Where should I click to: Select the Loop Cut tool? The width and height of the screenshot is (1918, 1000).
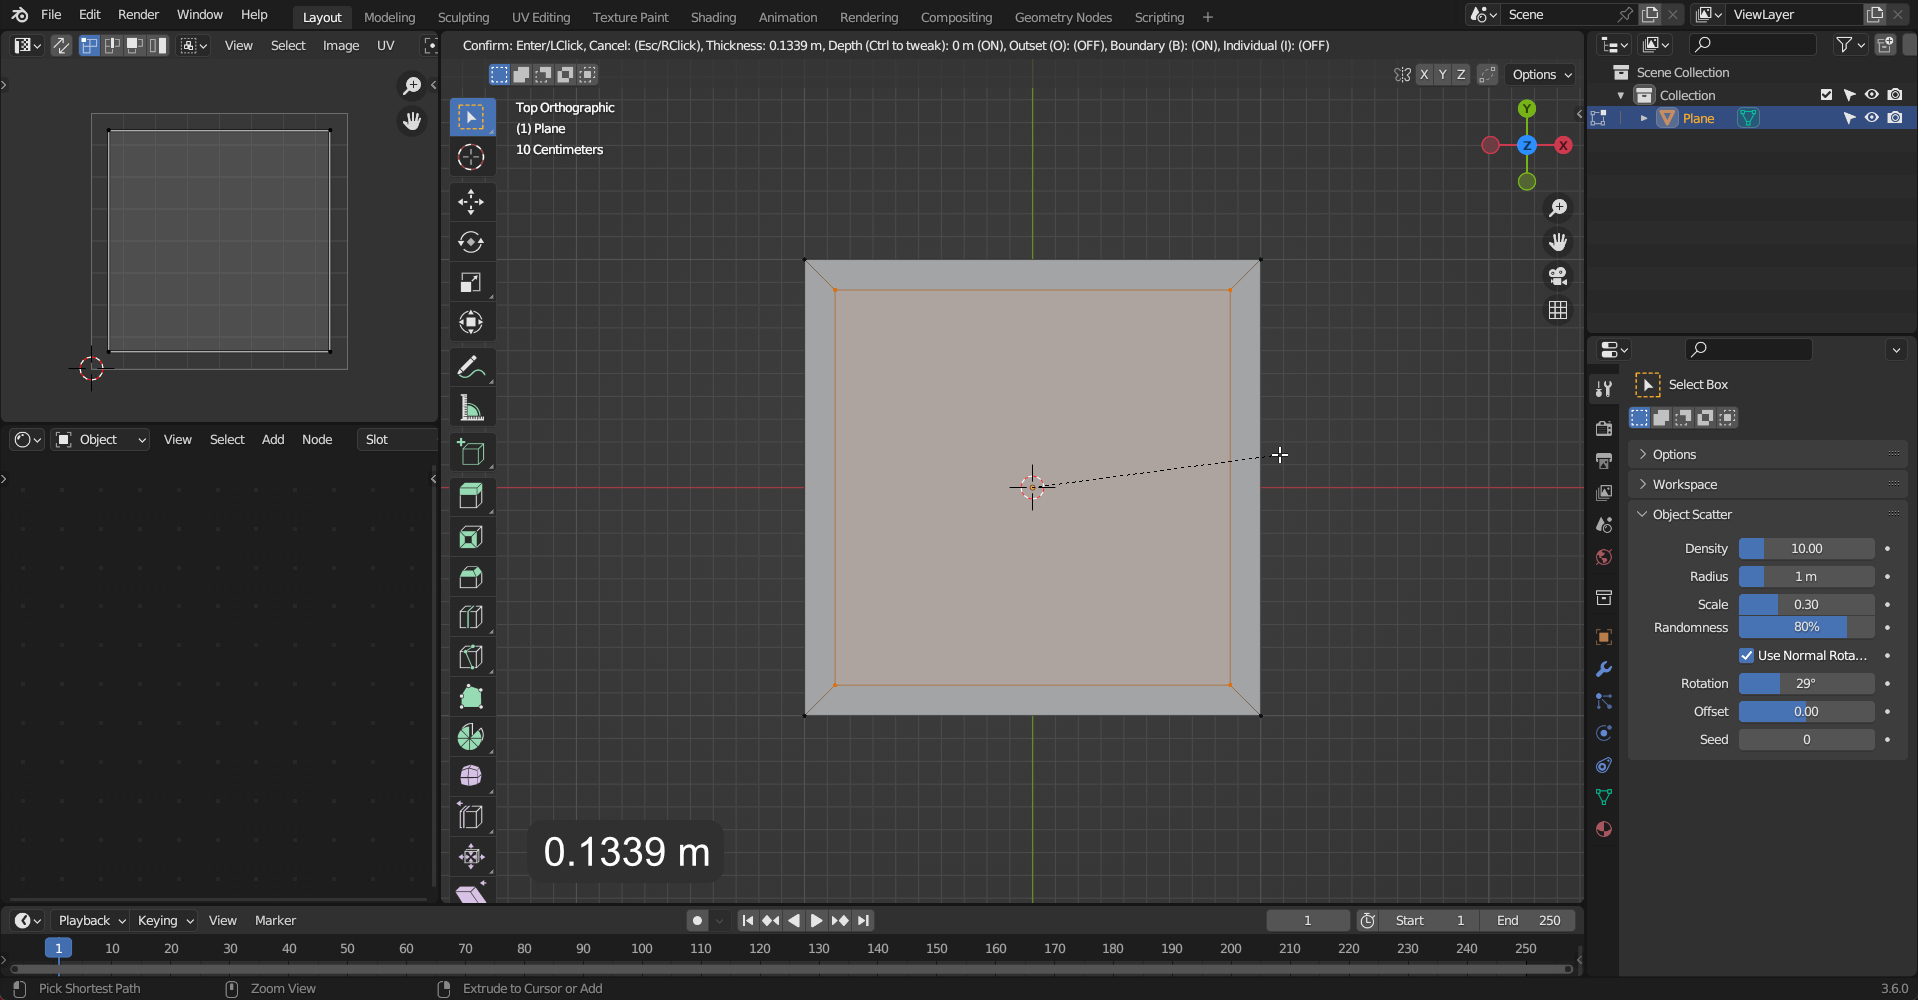(471, 616)
